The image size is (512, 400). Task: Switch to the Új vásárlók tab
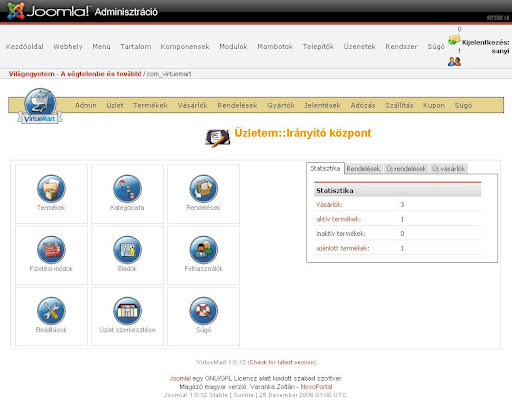click(449, 169)
